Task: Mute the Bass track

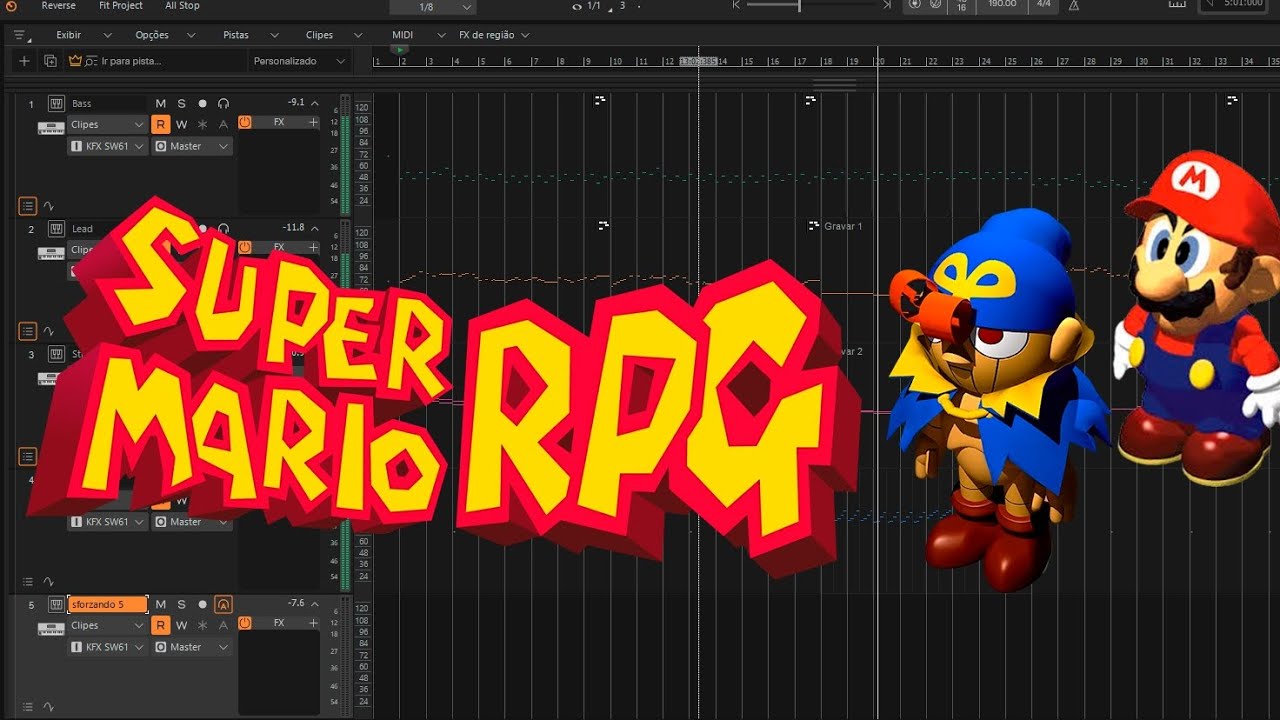Action: coord(160,103)
